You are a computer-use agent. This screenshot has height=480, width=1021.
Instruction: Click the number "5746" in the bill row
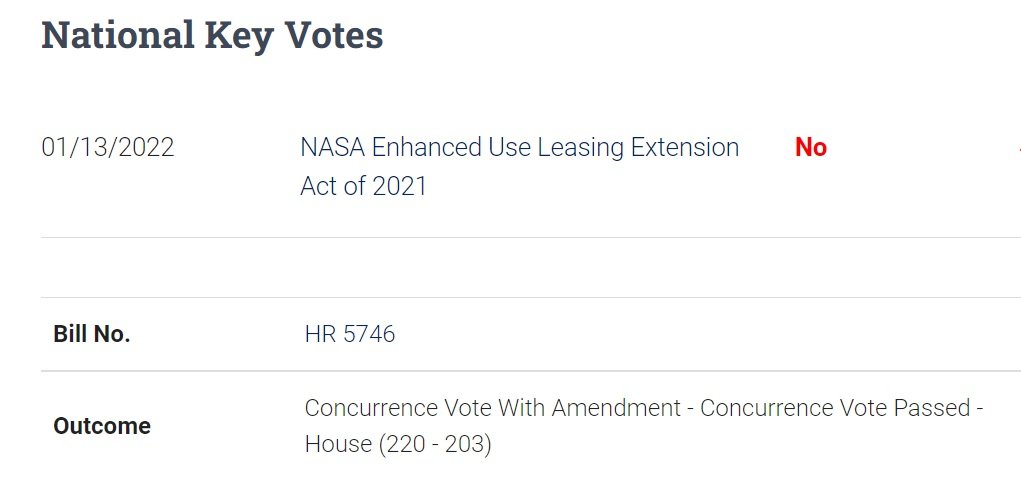pyautogui.click(x=369, y=334)
